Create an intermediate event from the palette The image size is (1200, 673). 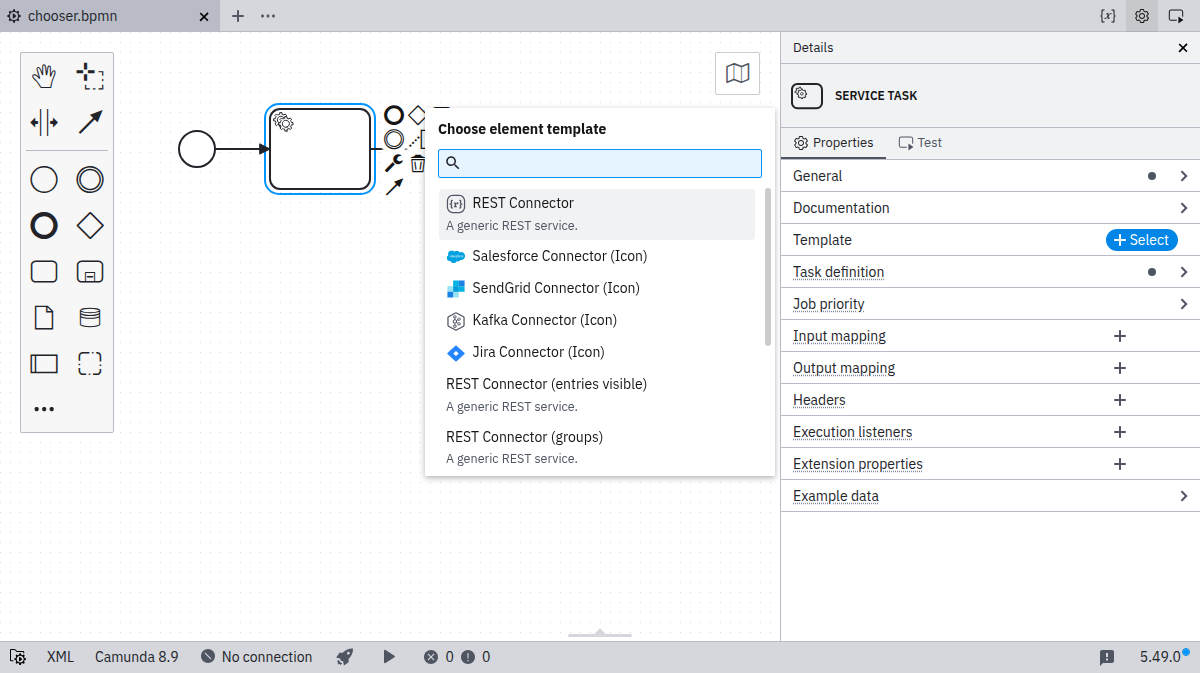[x=90, y=180]
